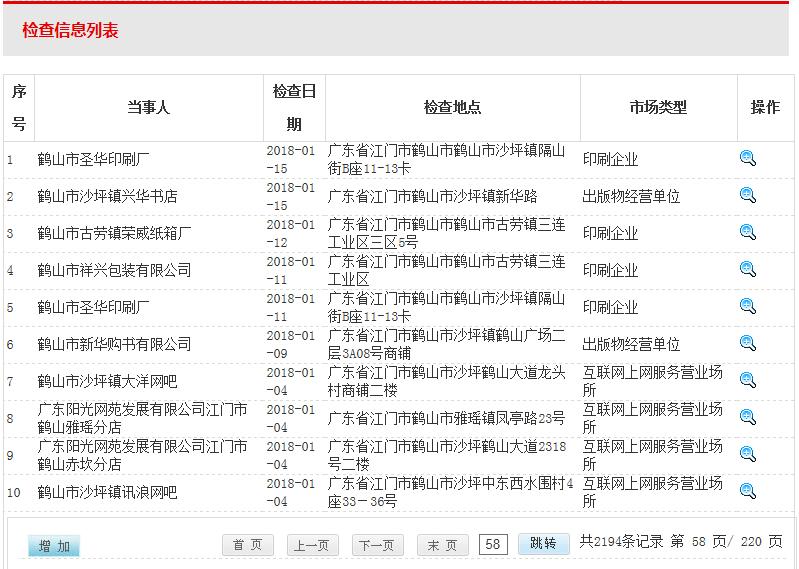Viewport: 799px width, 569px height.
Task: Click magnifier icon in row 1
Action: (x=747, y=158)
